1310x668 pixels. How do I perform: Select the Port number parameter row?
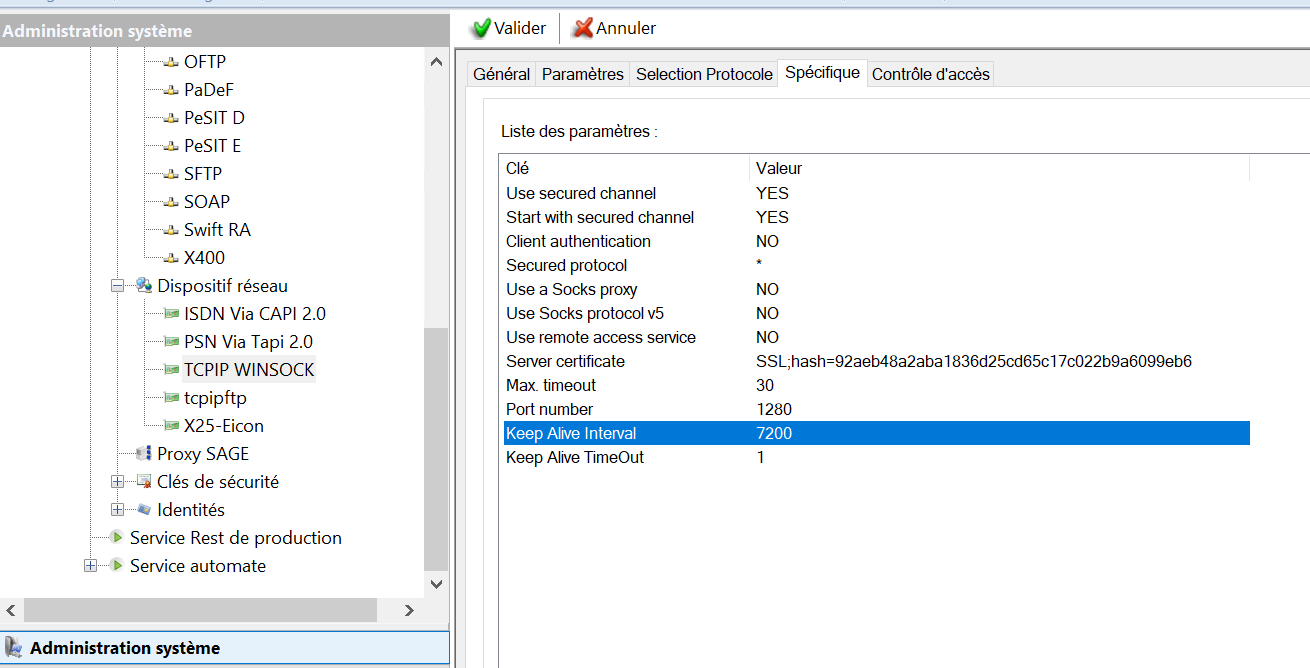coord(549,409)
